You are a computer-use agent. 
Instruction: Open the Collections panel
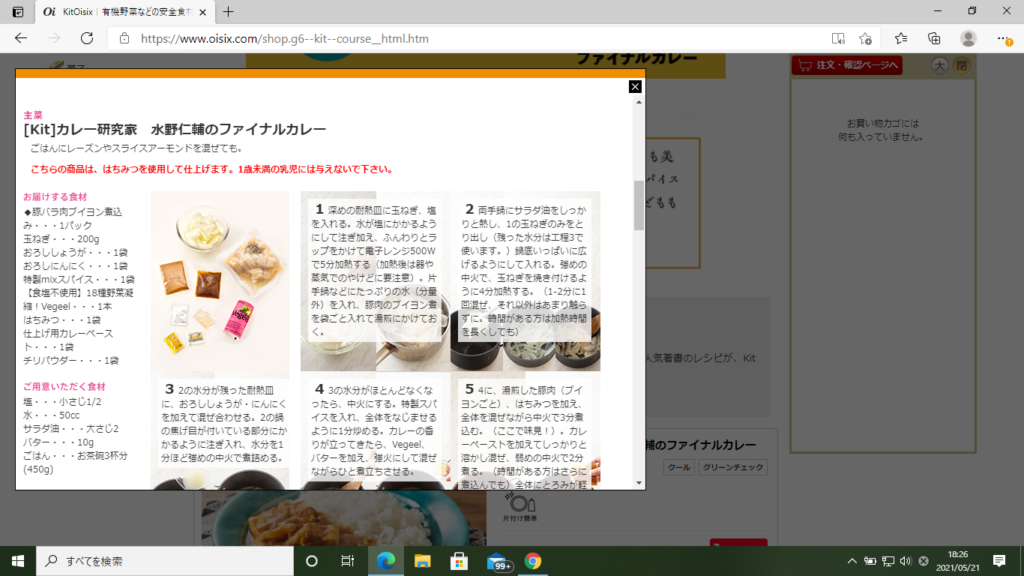935,39
